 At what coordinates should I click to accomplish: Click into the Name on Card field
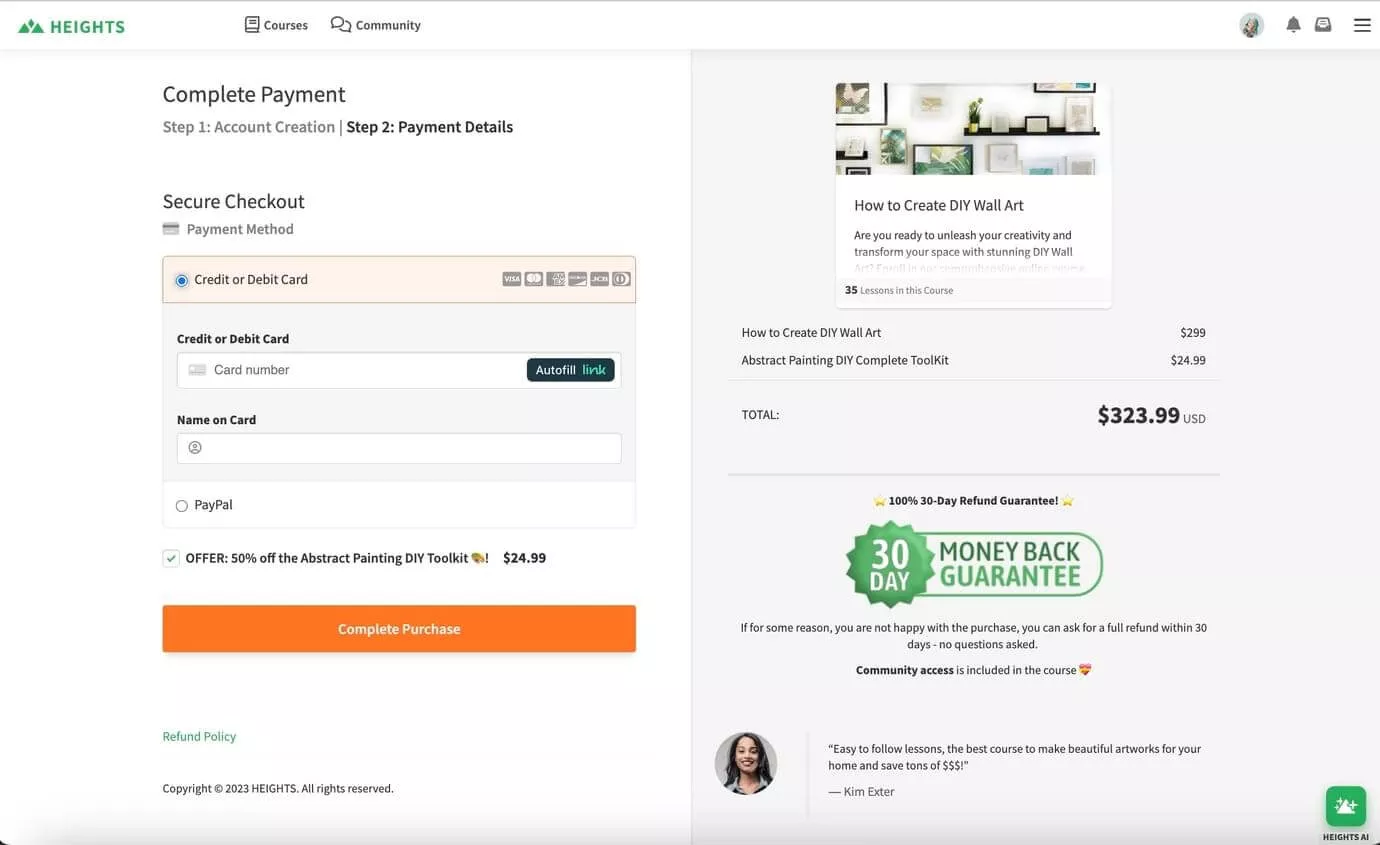click(399, 448)
